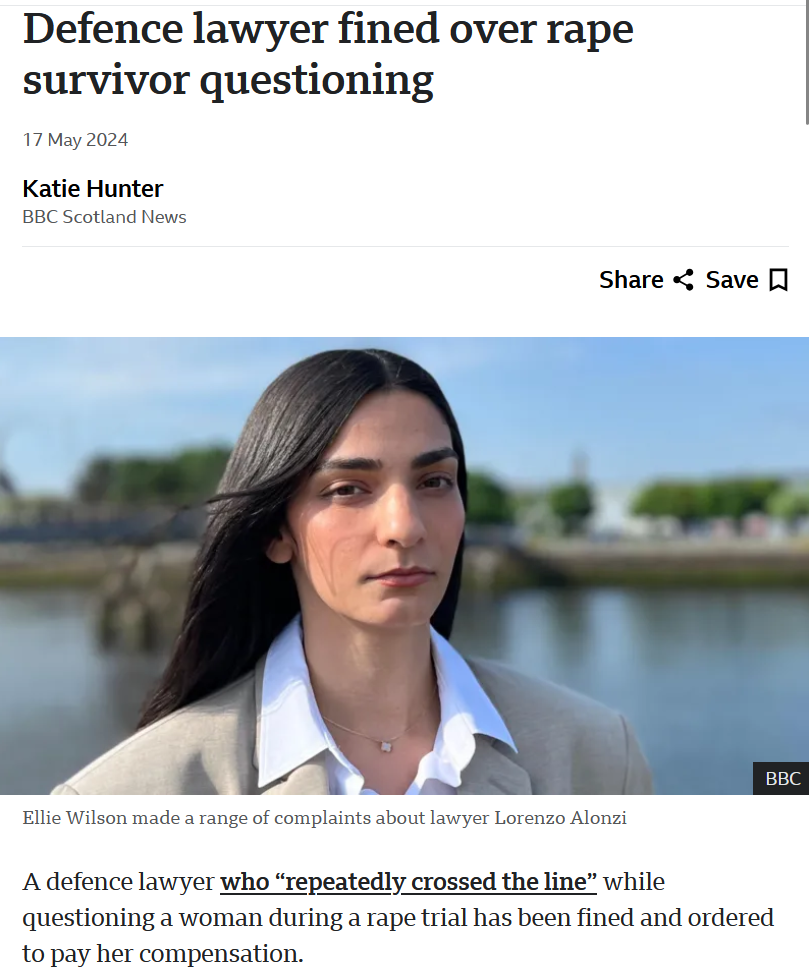Viewport: 809px width, 976px height.
Task: Click author name Katie Hunter
Action: point(93,189)
